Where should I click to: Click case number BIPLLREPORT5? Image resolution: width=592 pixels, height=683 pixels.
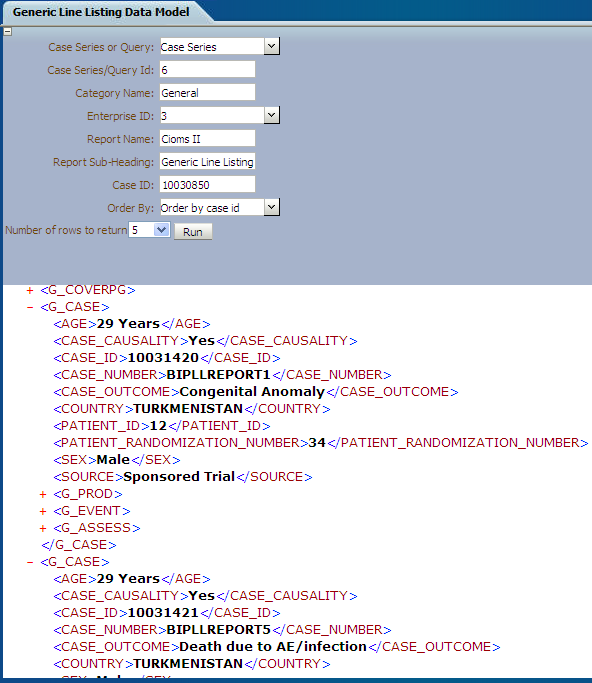tap(219, 629)
